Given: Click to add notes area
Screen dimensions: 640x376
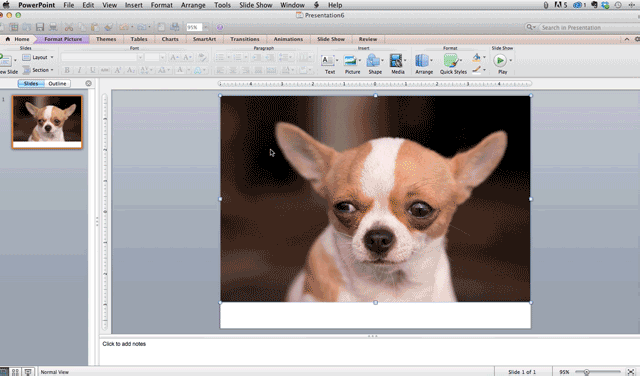Looking at the screenshot, I should 369,351.
